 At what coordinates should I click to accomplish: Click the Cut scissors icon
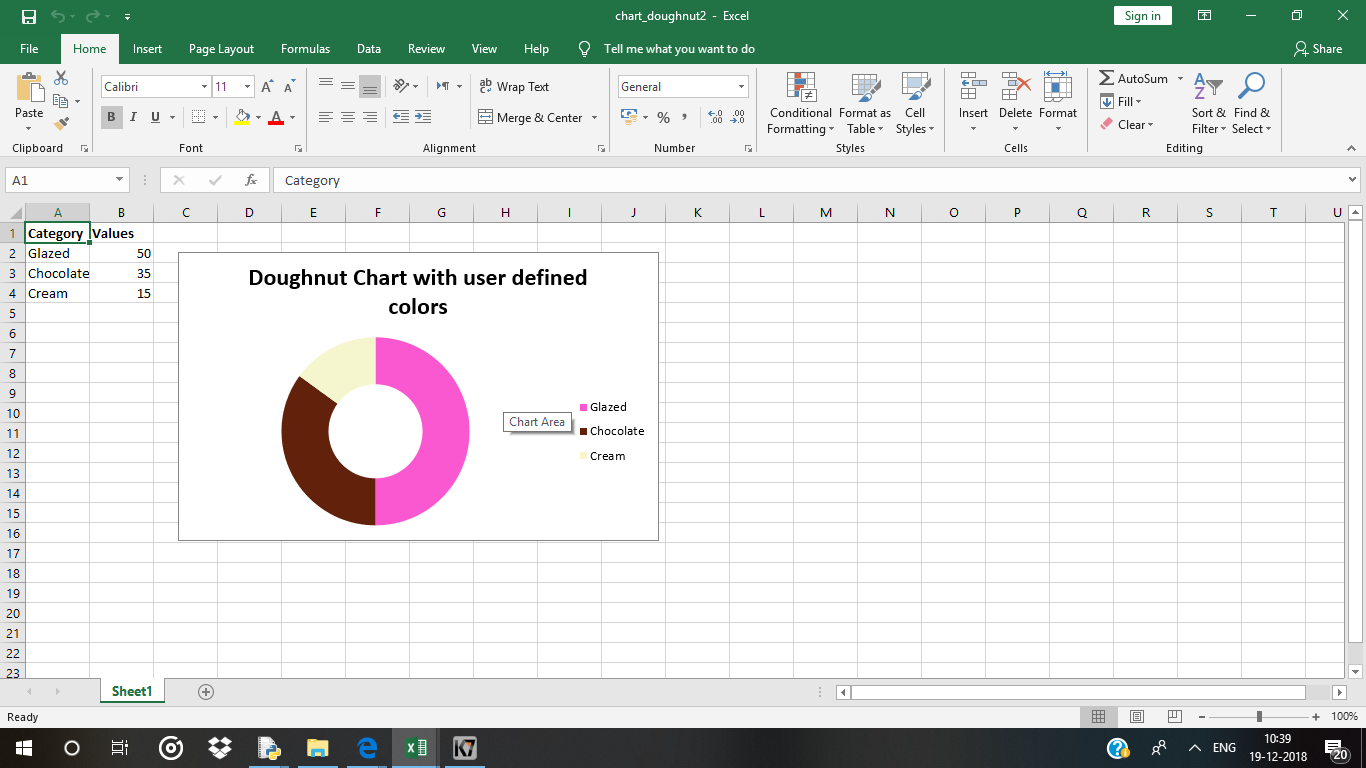click(x=61, y=78)
